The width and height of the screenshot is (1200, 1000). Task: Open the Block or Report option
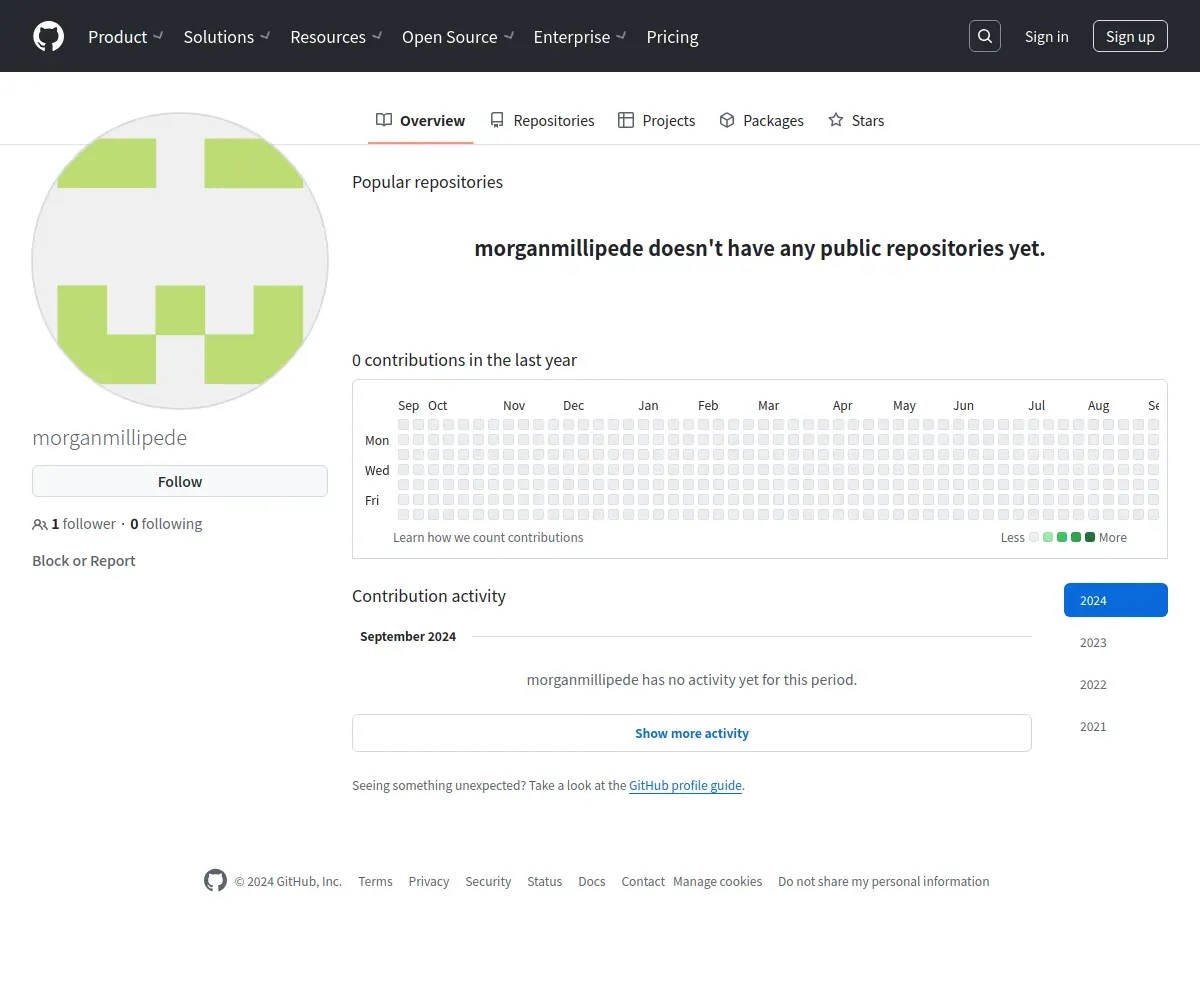click(x=84, y=561)
